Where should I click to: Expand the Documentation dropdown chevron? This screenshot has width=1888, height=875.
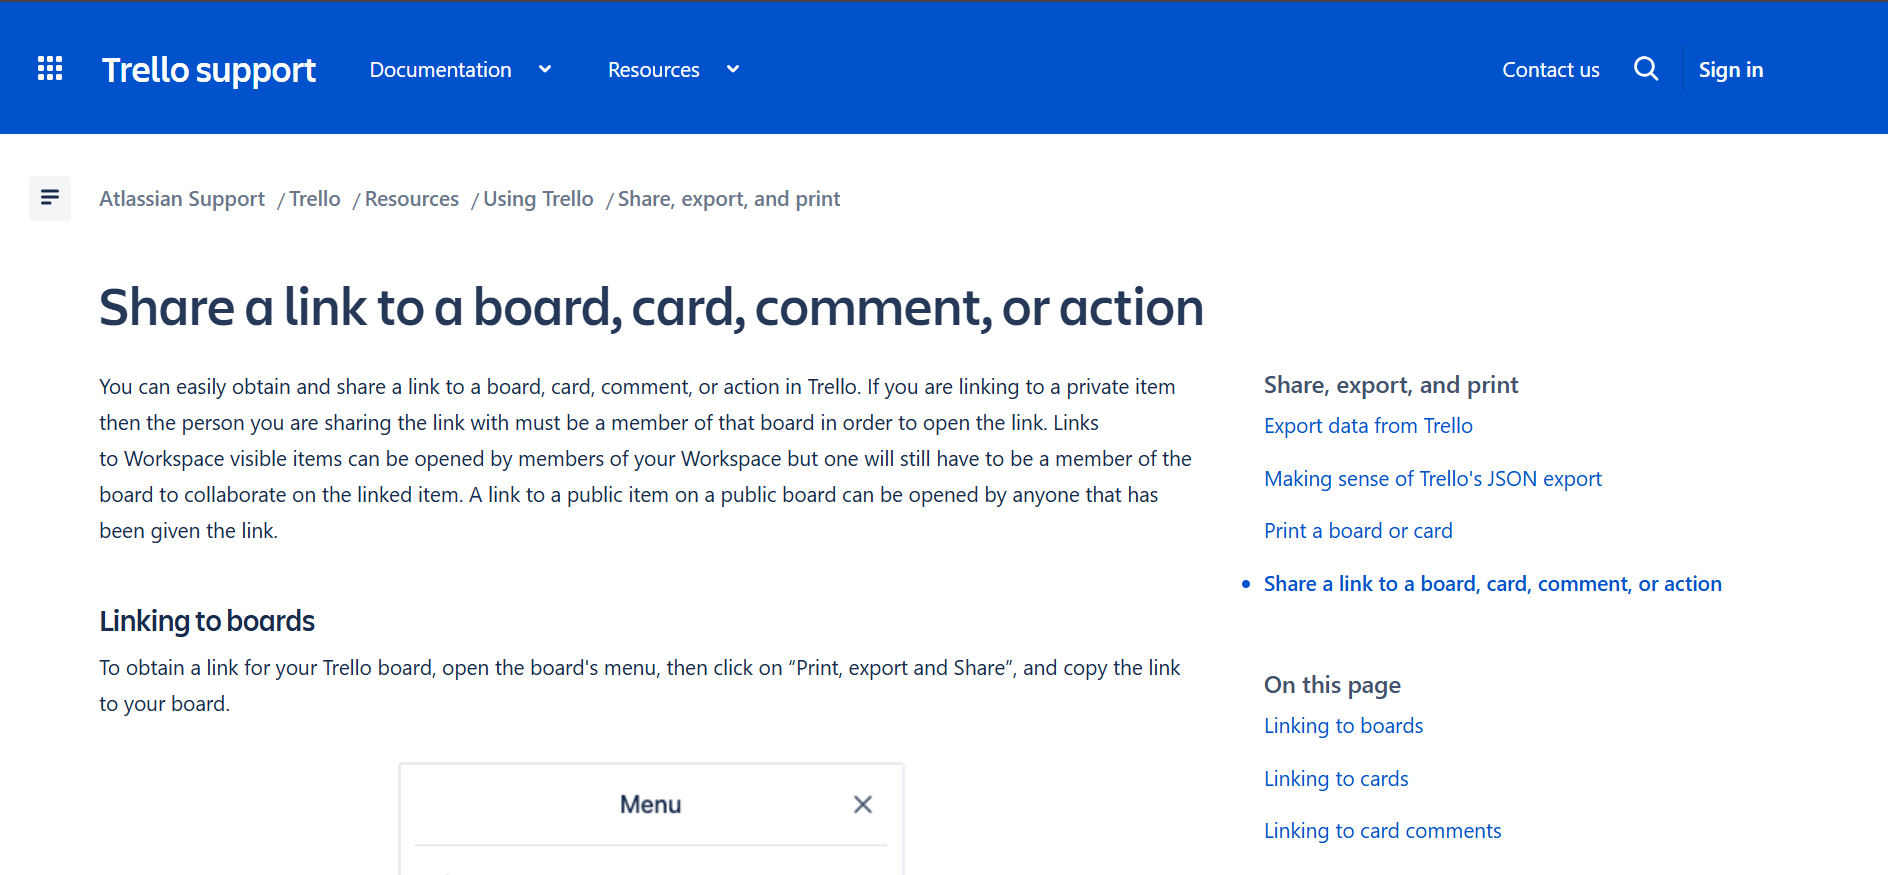(x=545, y=69)
